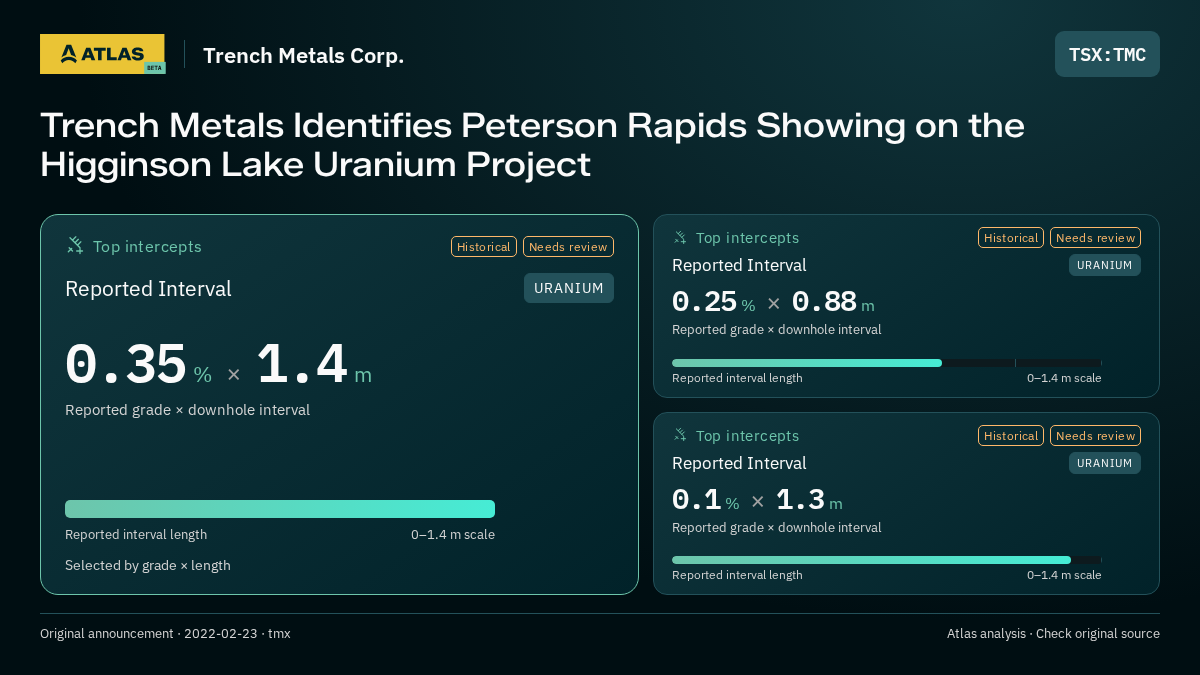Click 'Selected by grade × length' note

[x=148, y=565]
